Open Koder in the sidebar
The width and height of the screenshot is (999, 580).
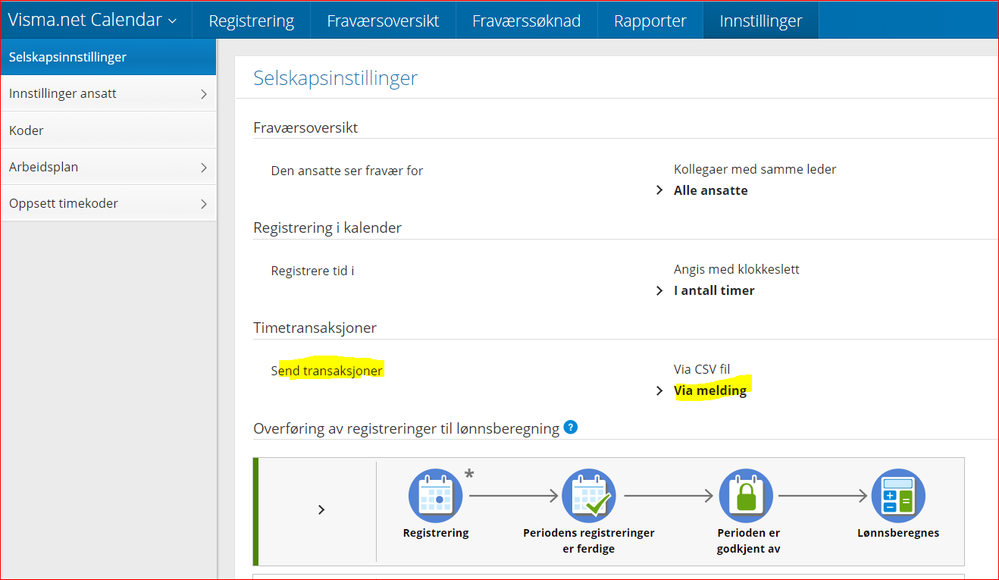click(x=108, y=130)
